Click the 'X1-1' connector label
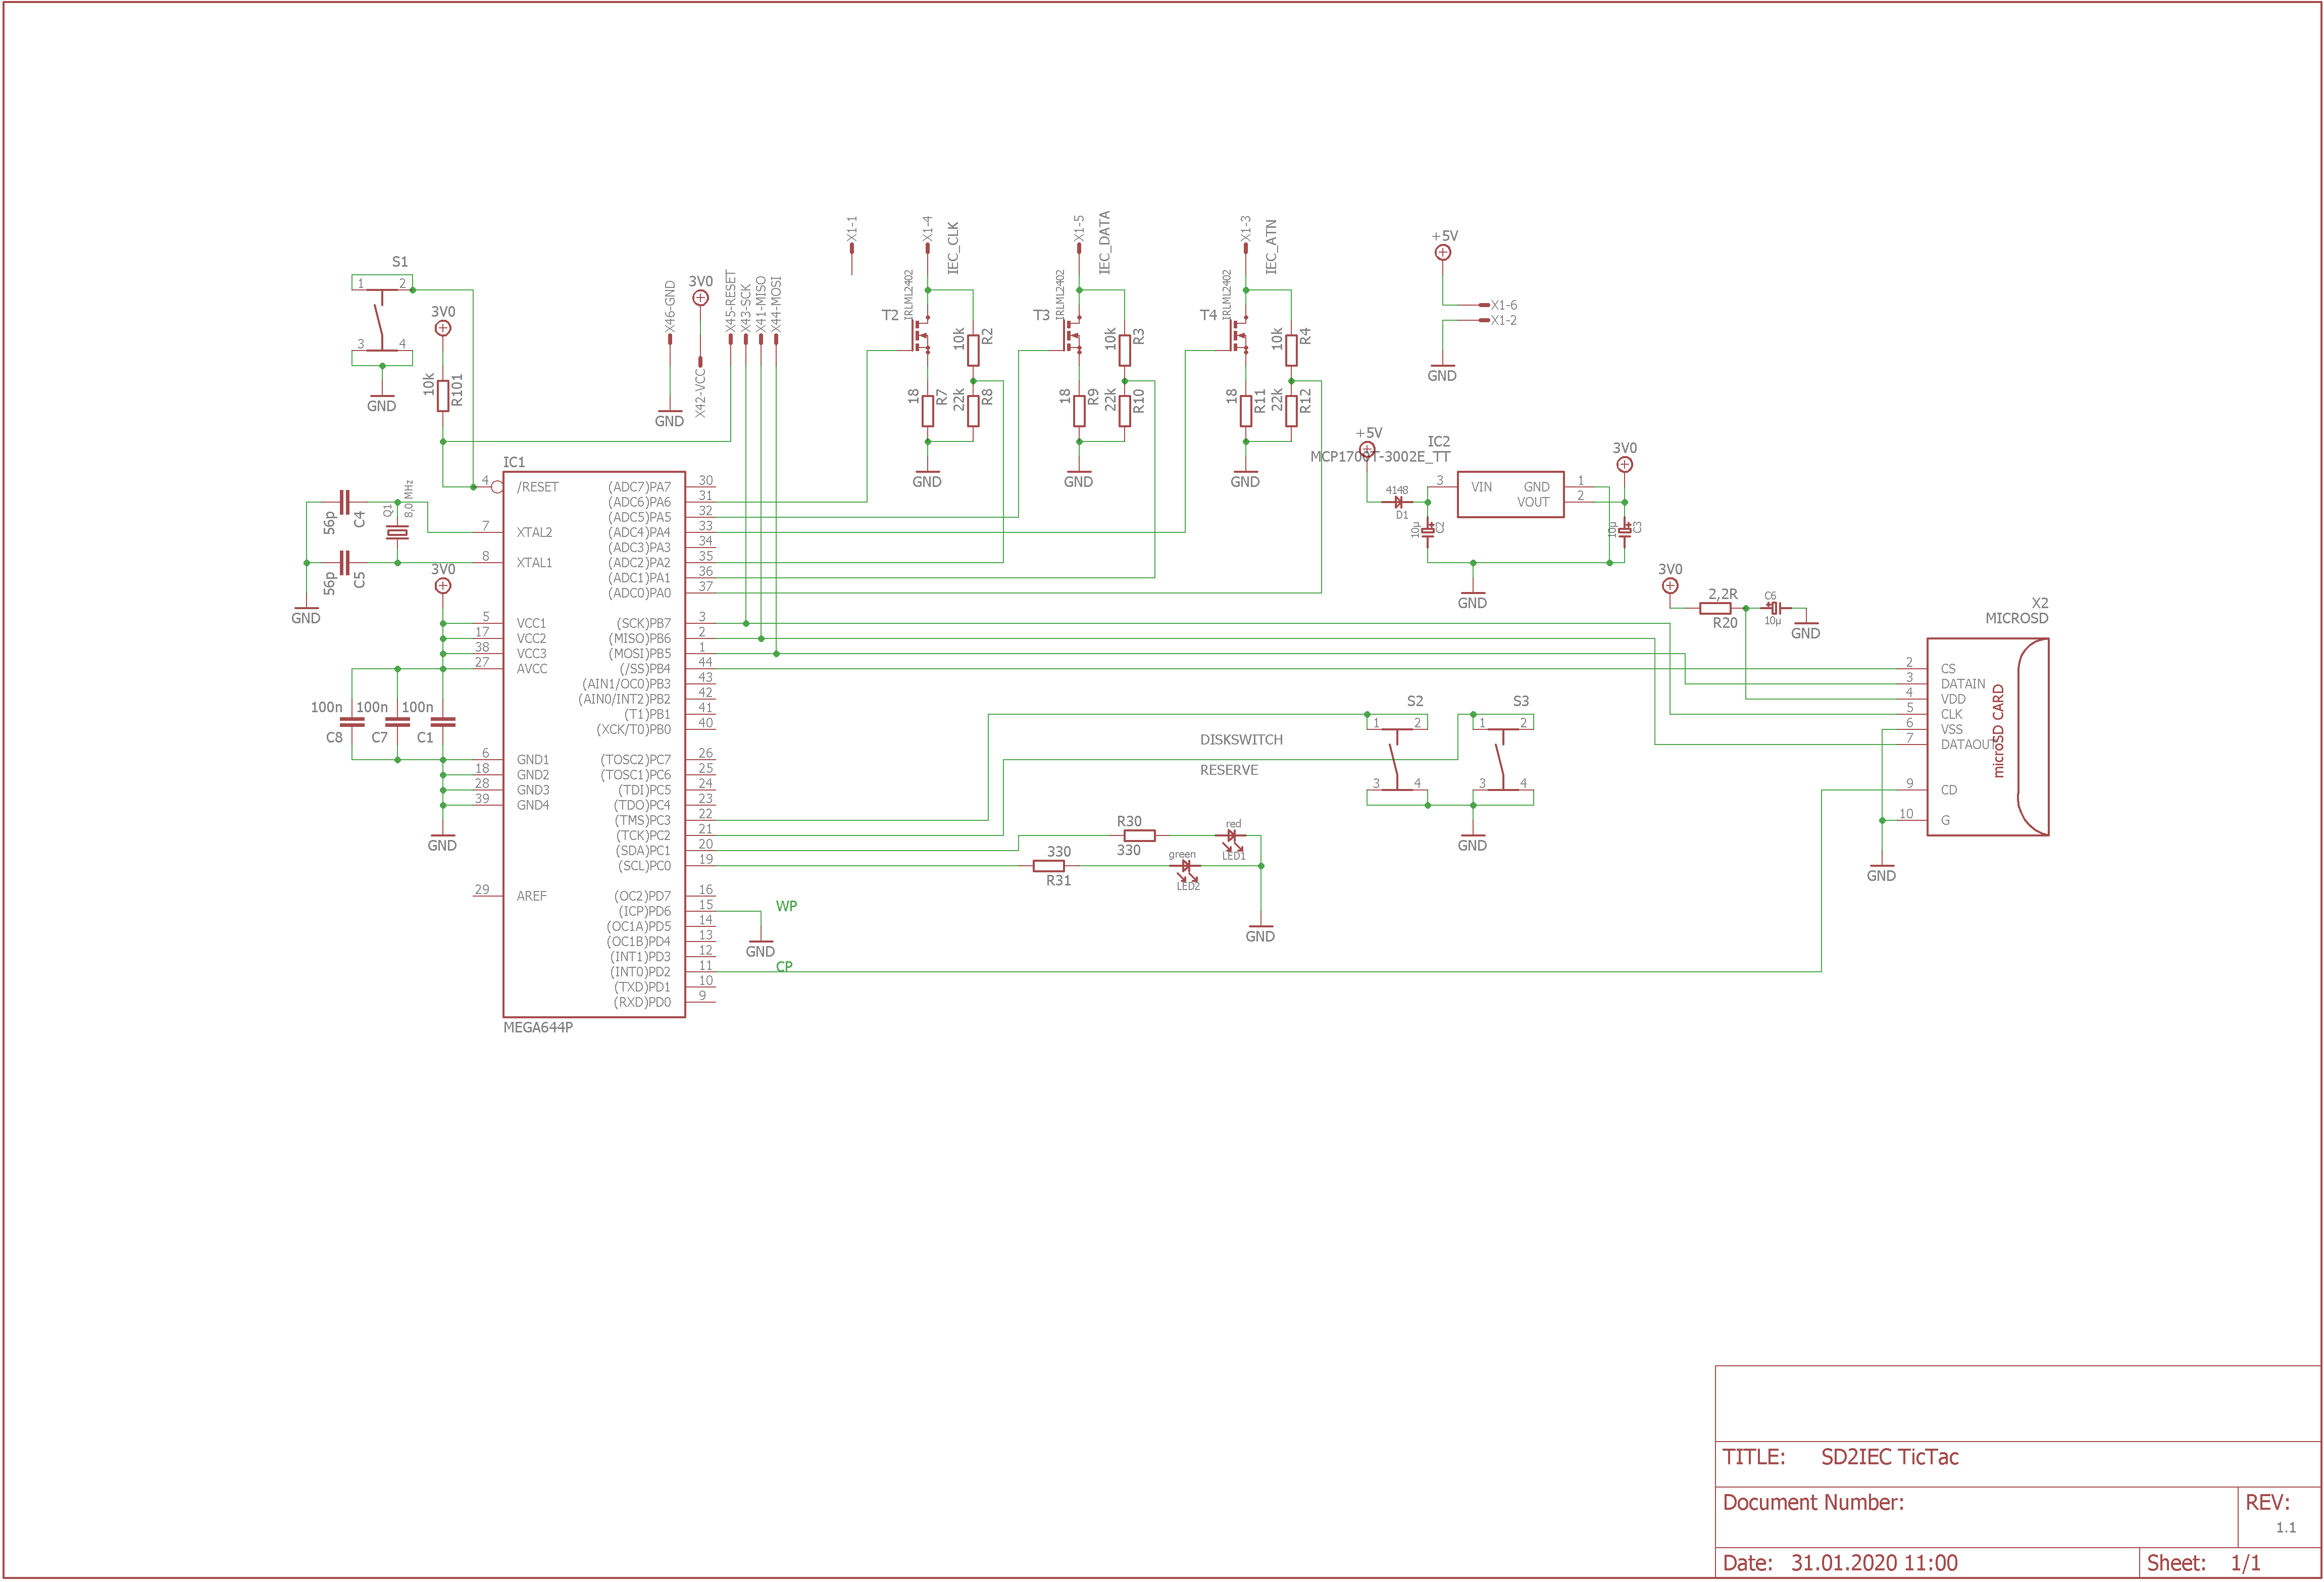This screenshot has width=2324, height=1582. (x=852, y=229)
